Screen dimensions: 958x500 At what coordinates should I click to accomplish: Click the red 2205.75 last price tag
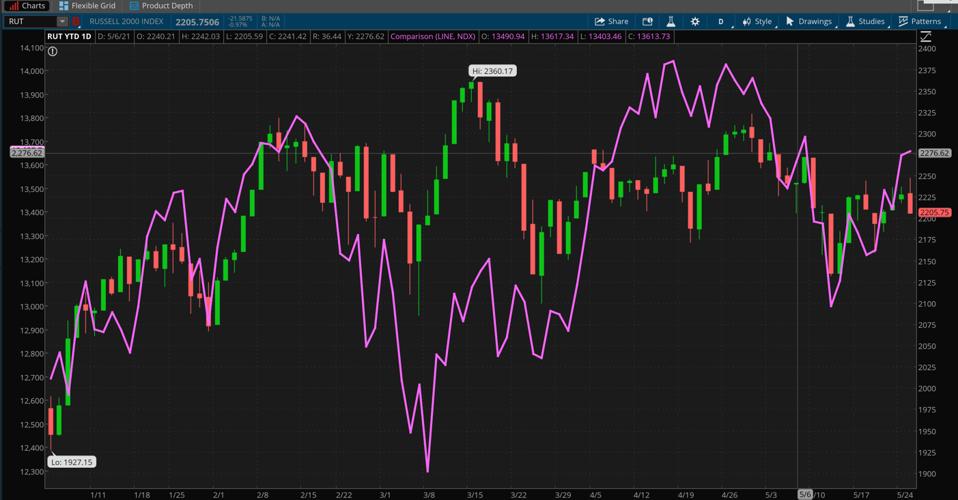[x=934, y=213]
